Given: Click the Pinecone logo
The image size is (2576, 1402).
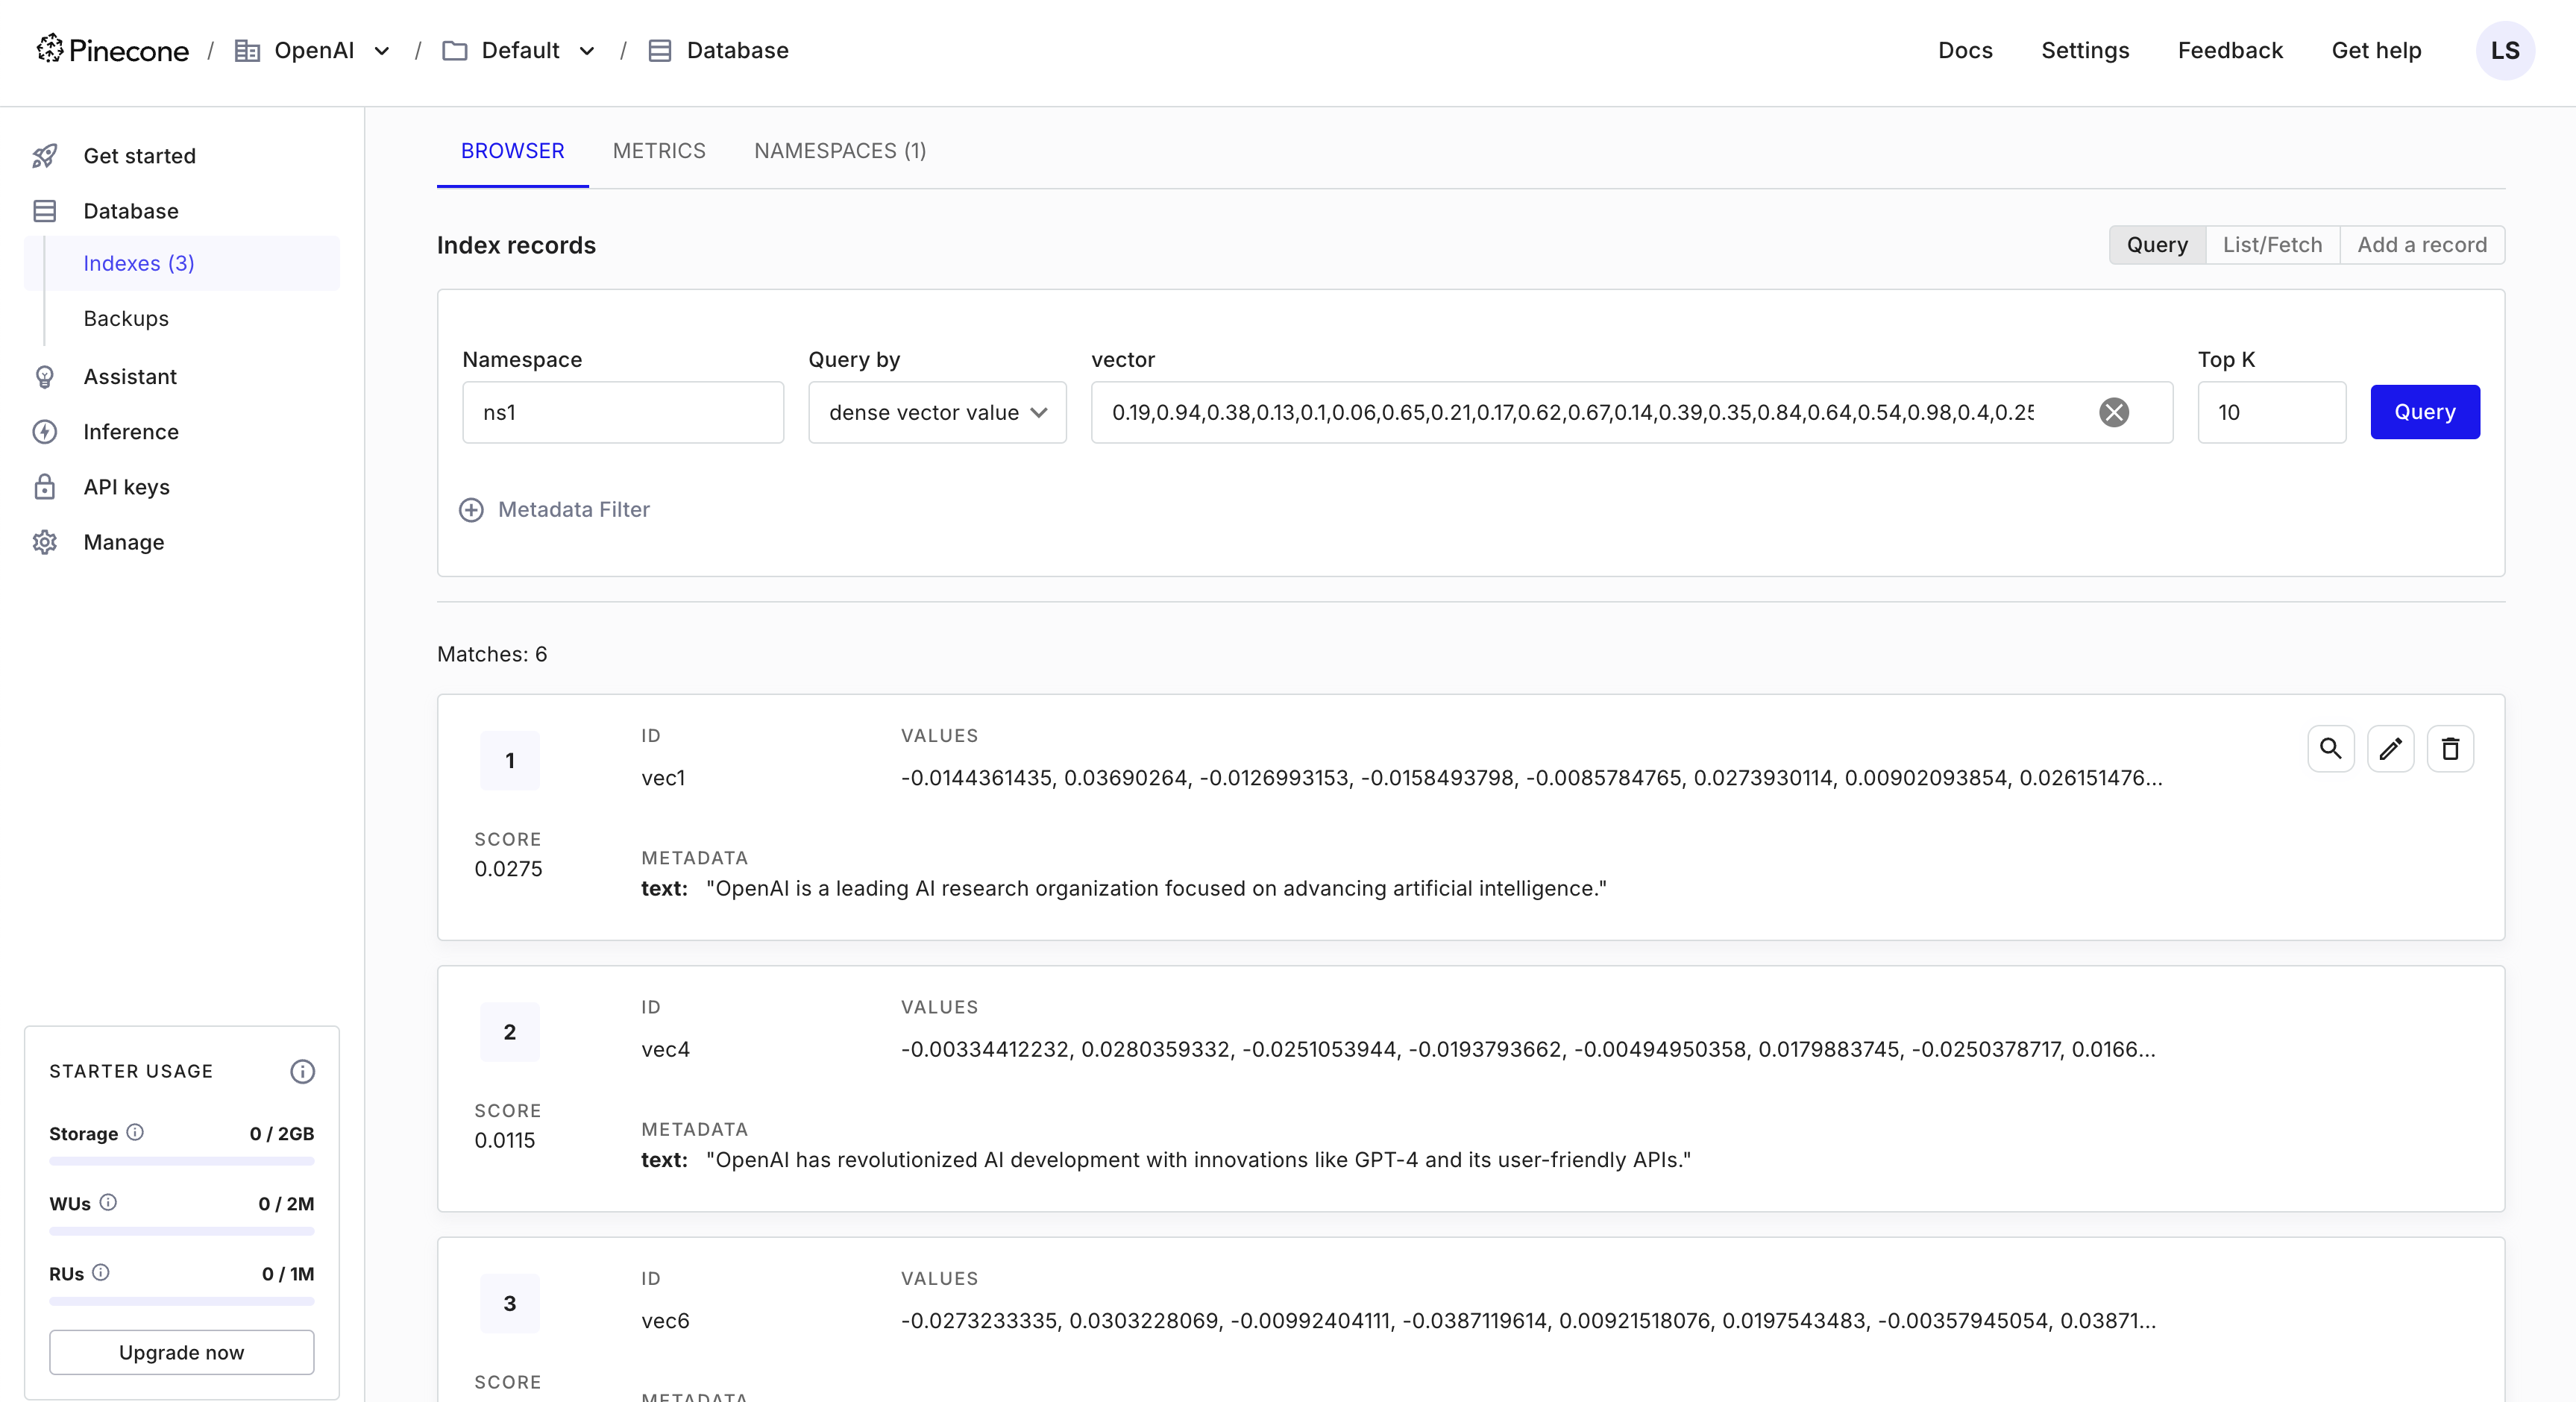Looking at the screenshot, I should coord(112,50).
